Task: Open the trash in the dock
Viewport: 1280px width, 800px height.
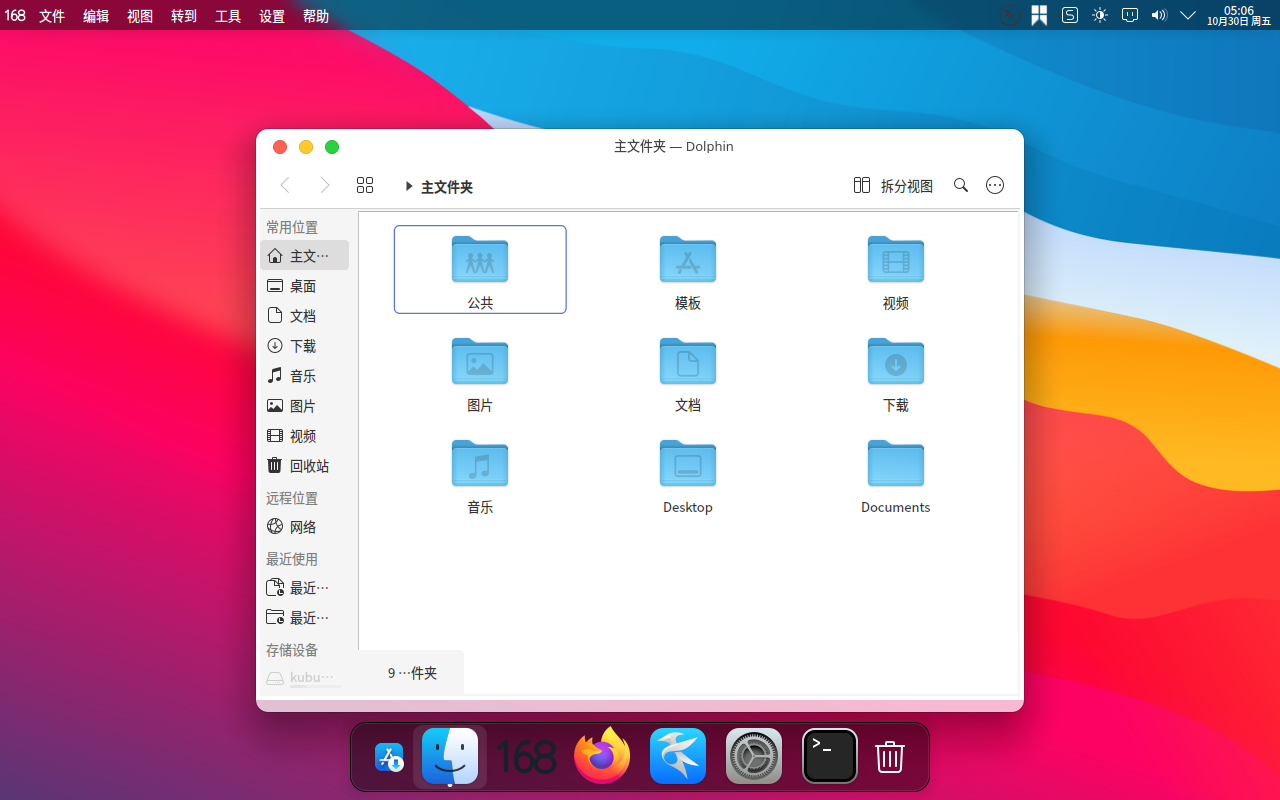Action: click(890, 757)
